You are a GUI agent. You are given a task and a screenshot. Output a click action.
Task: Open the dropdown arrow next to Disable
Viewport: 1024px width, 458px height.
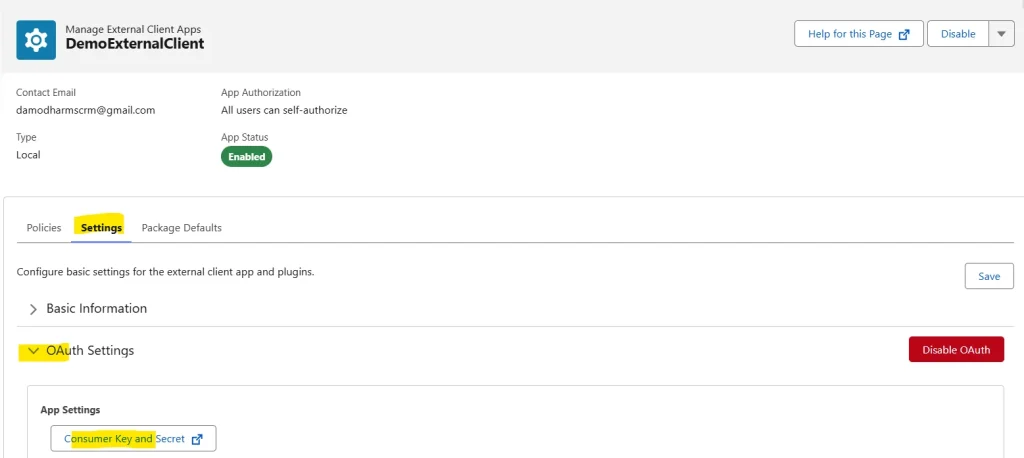click(x=1001, y=34)
